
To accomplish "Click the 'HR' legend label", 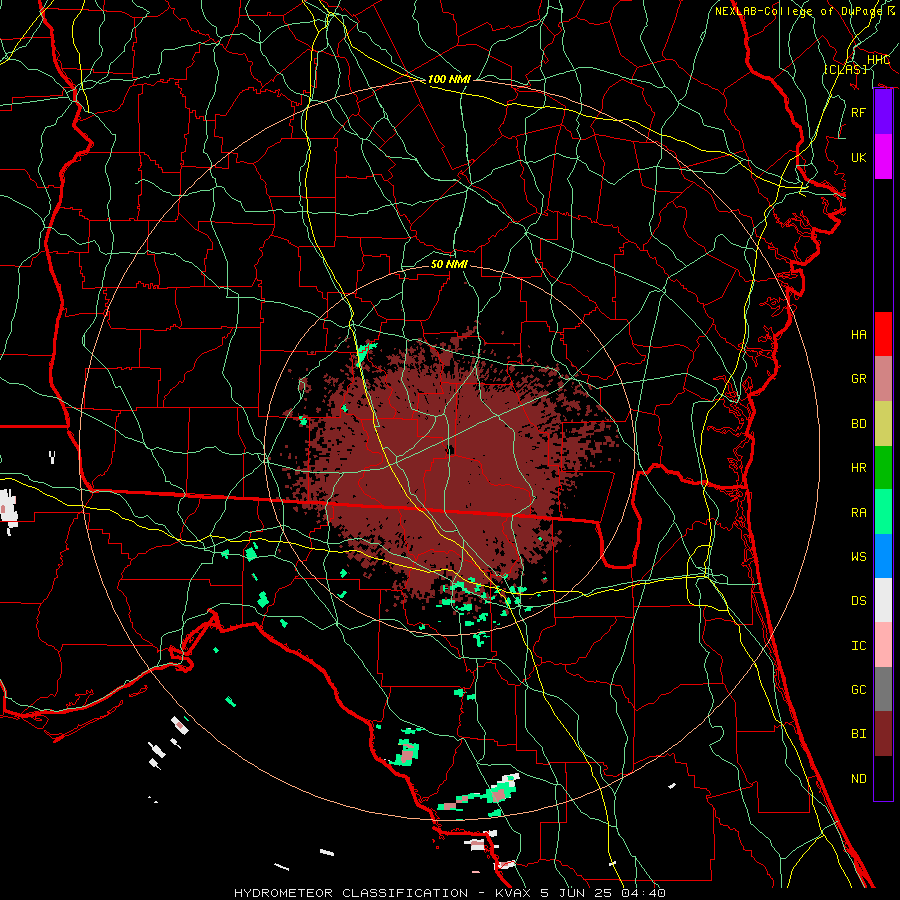I will tap(859, 468).
